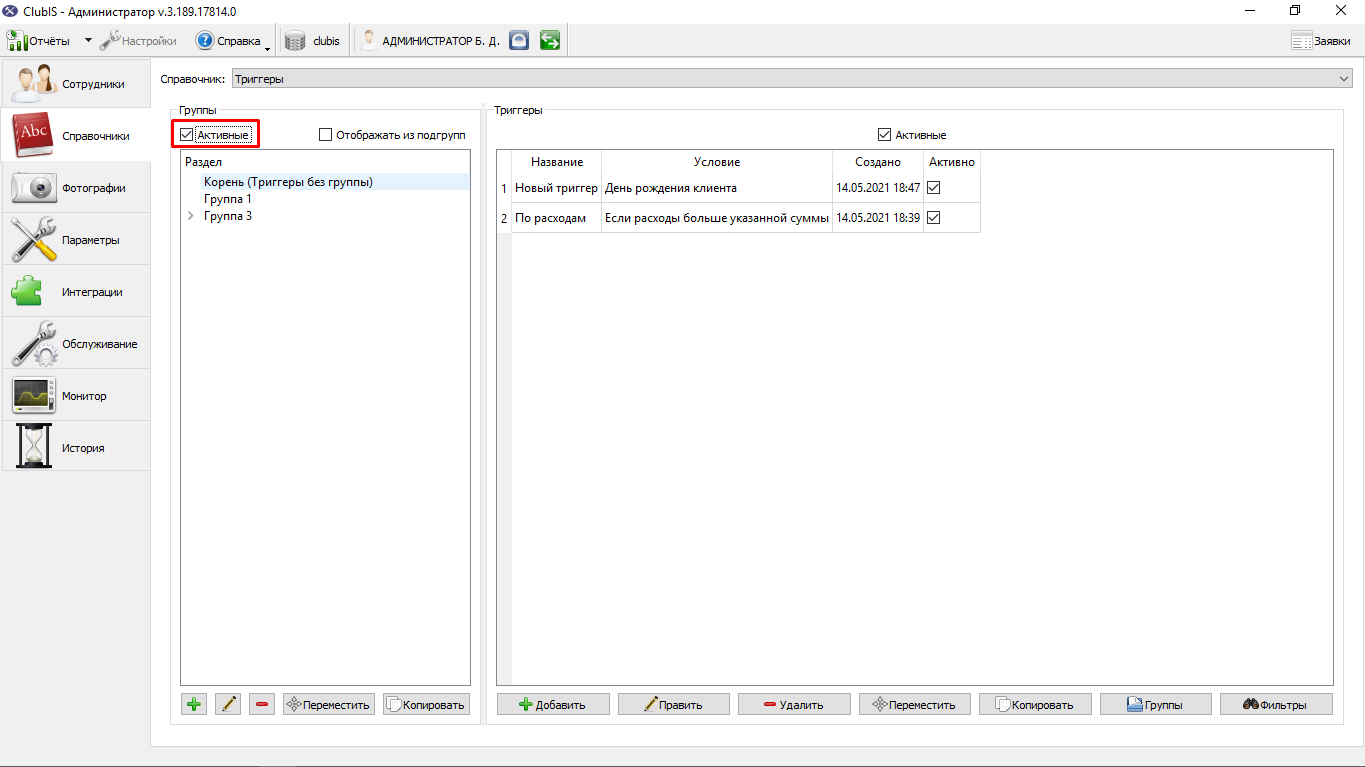Click the pencil edit-group icon
1365x767 pixels.
tap(228, 704)
